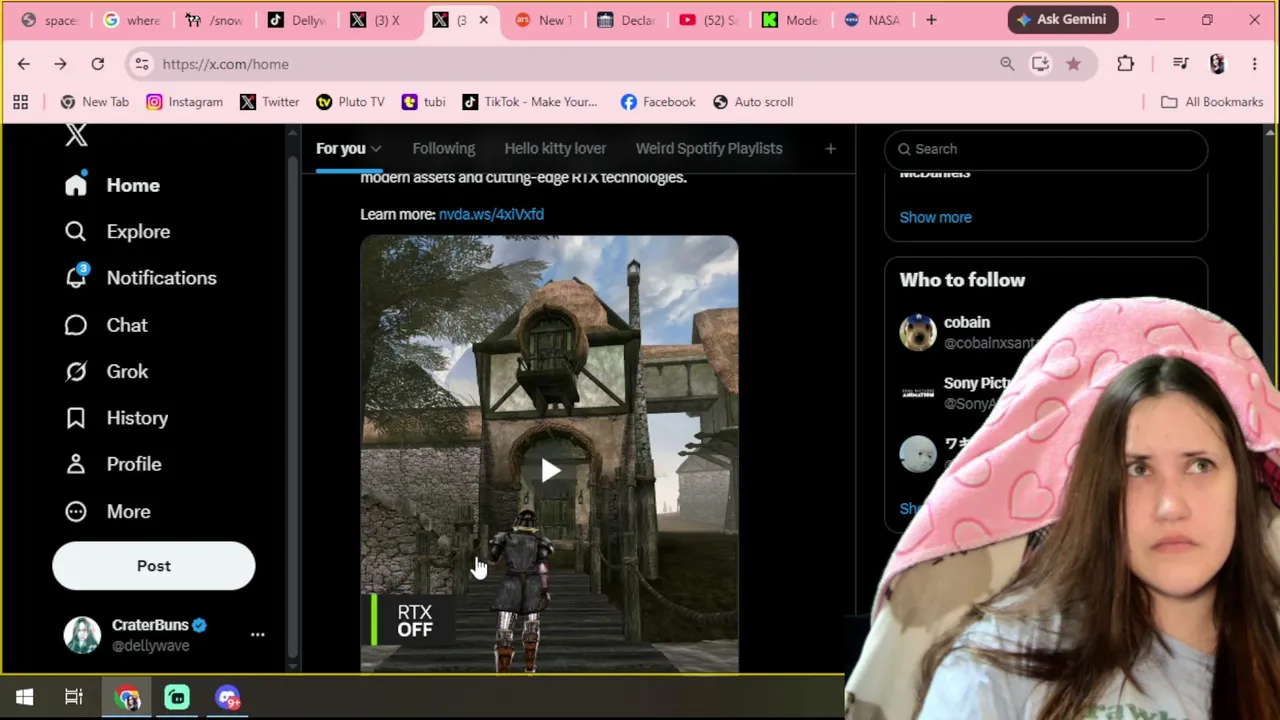Open Explore from the sidebar
The image size is (1280, 720).
pyautogui.click(x=117, y=231)
